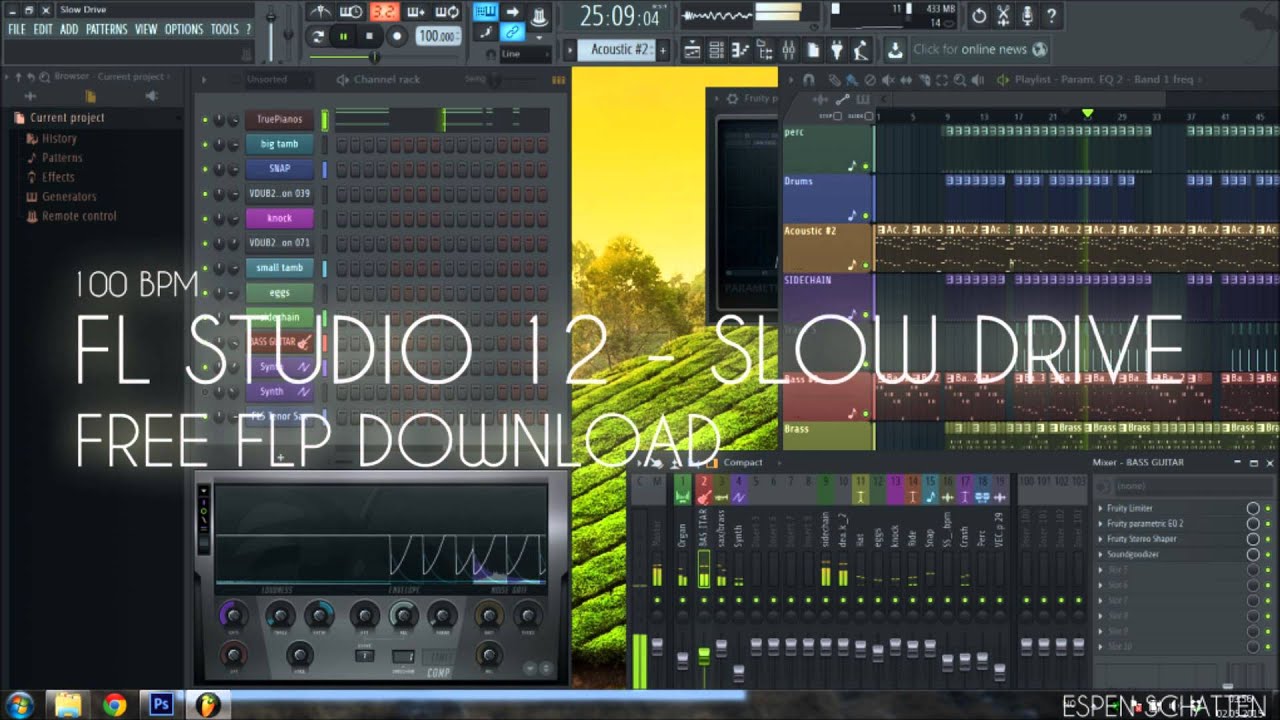The image size is (1280, 720).
Task: Click the record button
Action: click(396, 36)
